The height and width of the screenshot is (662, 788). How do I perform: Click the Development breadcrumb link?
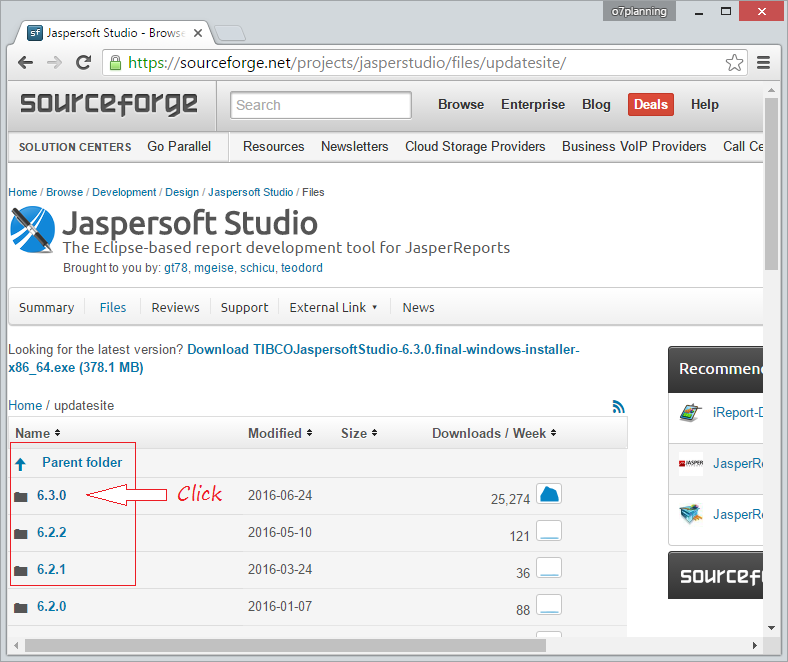(124, 192)
